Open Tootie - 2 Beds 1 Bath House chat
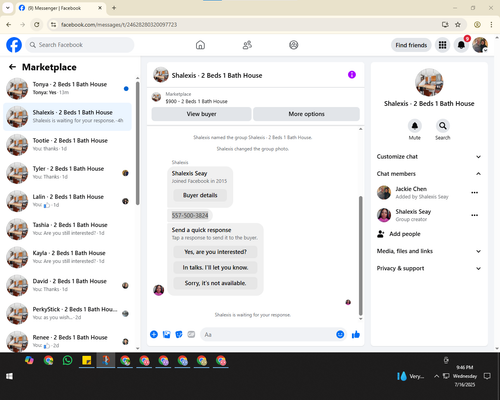Screen dimensions: 500x400 tap(67, 145)
